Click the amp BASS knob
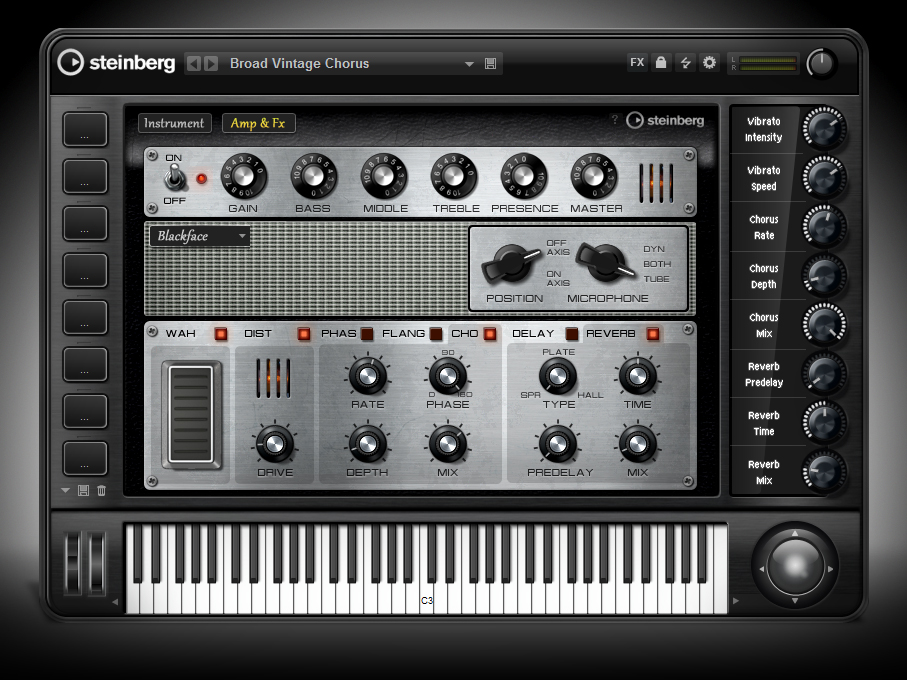Image resolution: width=907 pixels, height=680 pixels. tap(314, 176)
